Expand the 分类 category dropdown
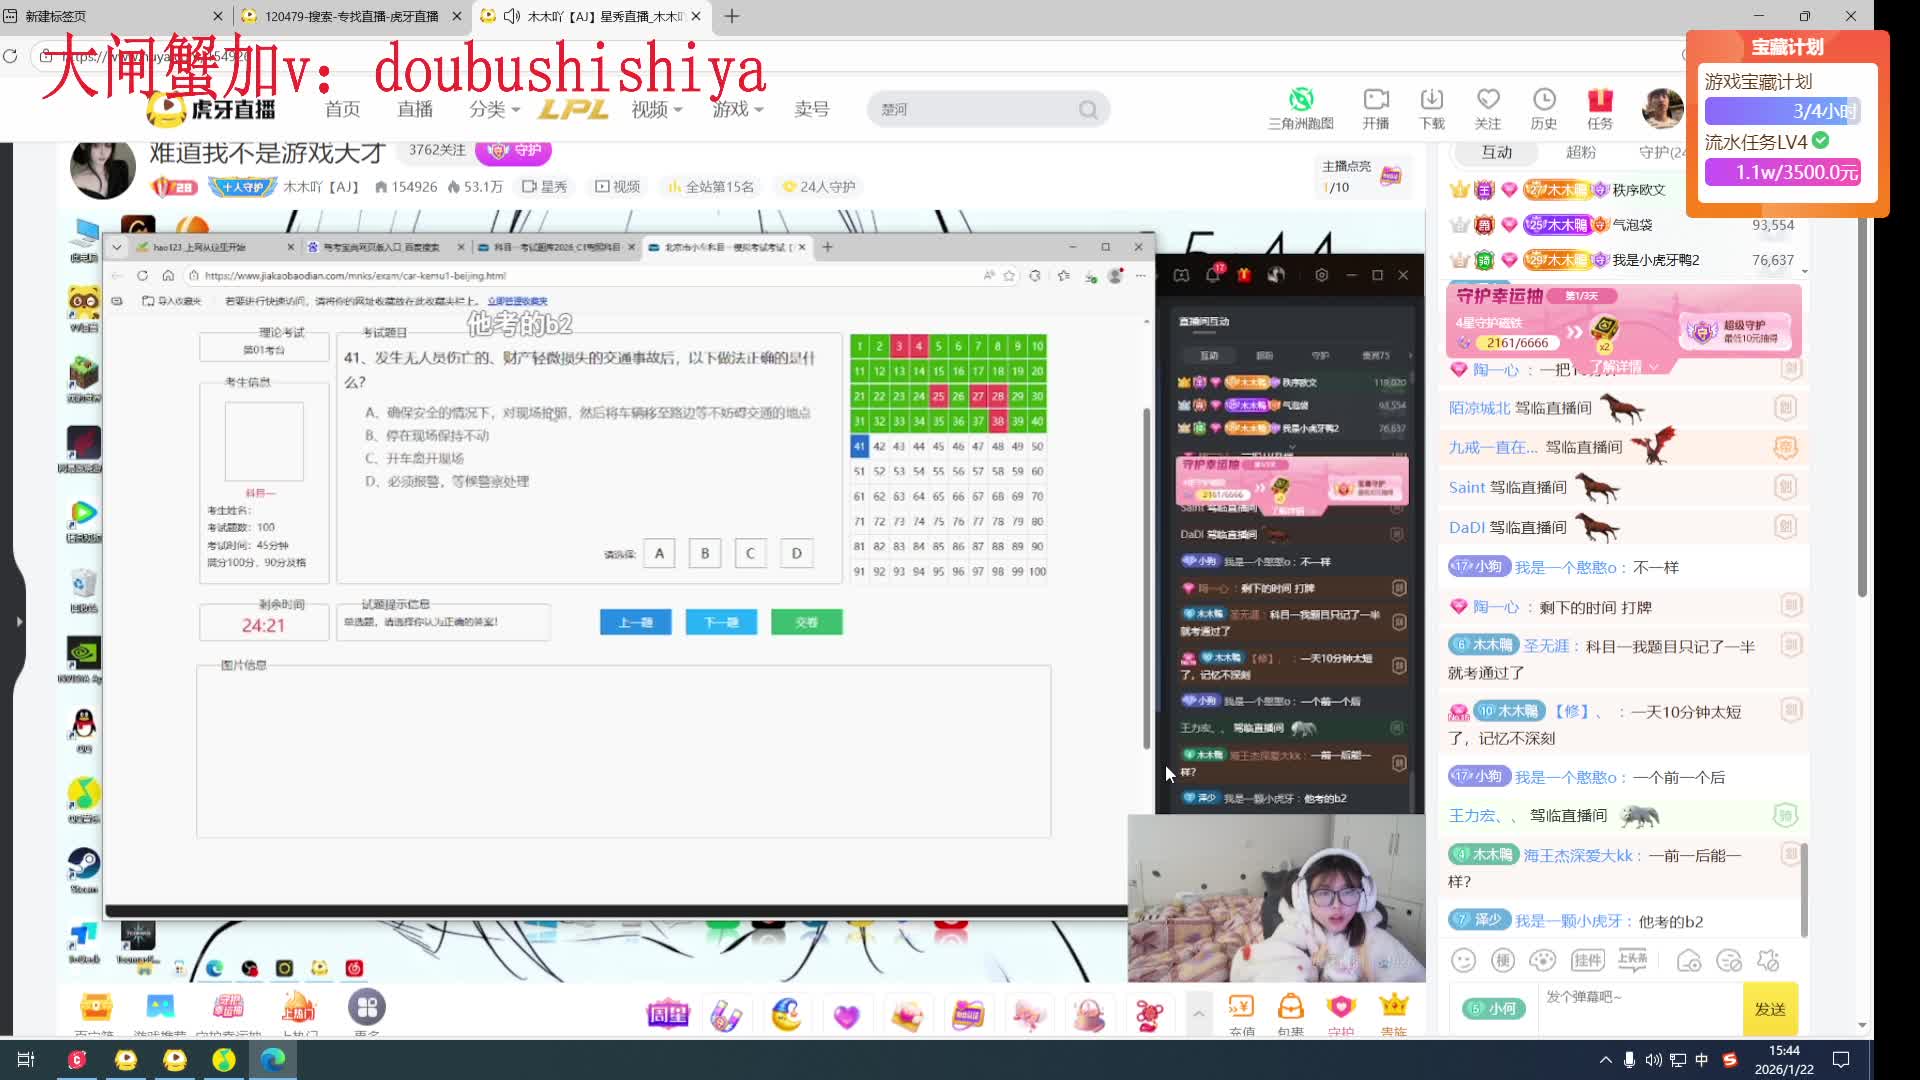The width and height of the screenshot is (1920, 1080). point(494,109)
